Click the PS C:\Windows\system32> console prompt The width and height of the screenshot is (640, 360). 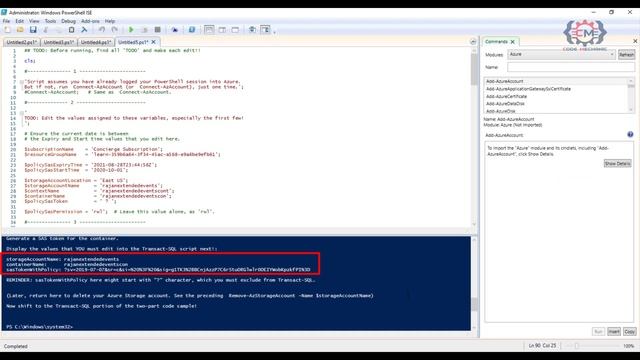[40, 327]
